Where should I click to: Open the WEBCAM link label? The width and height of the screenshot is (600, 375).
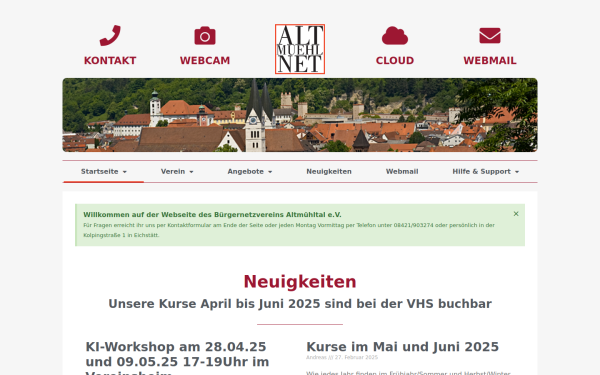pos(205,60)
